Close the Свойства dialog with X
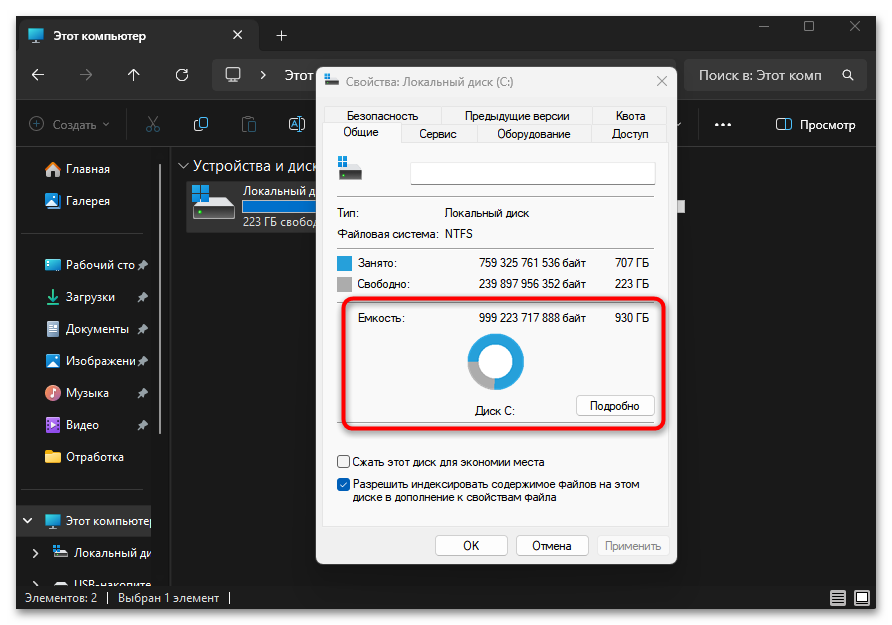 point(662,81)
